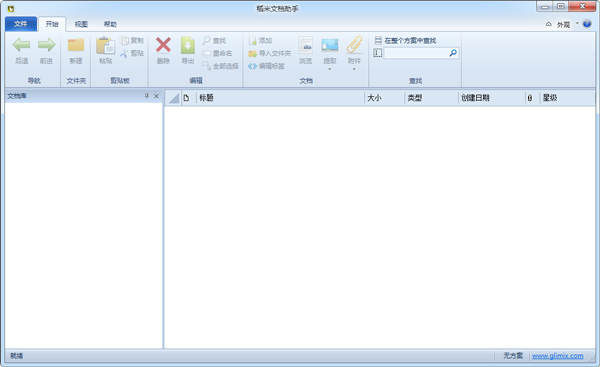600x367 pixels.
Task: Sort the list by the 类型 column
Action: (431, 98)
